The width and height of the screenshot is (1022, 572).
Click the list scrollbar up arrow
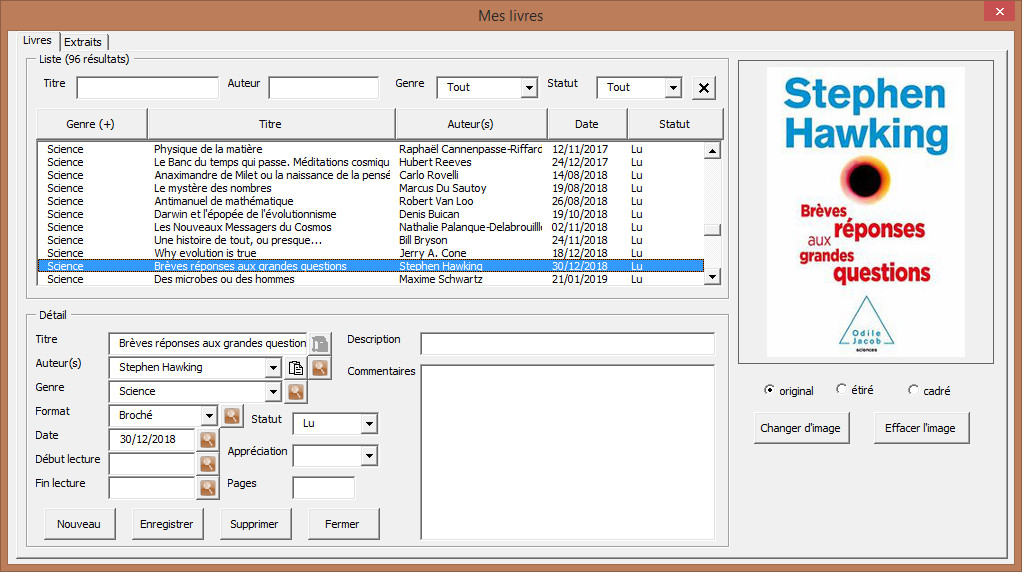click(x=712, y=150)
